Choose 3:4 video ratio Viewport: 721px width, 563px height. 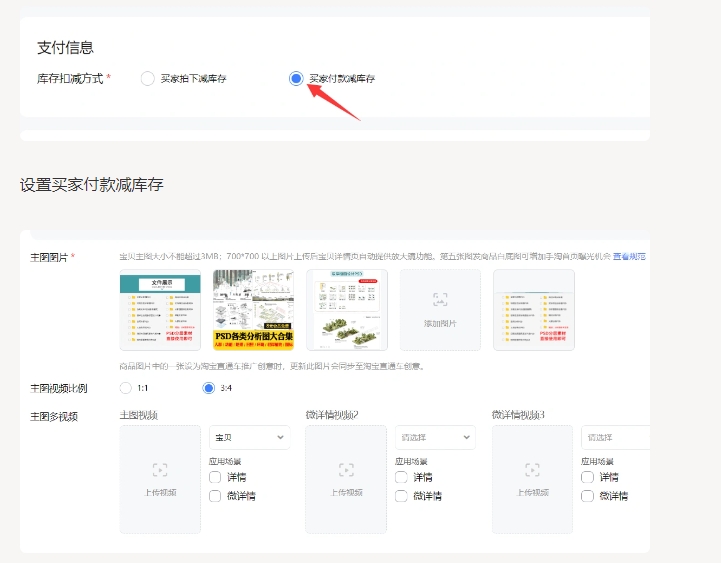[x=209, y=388]
